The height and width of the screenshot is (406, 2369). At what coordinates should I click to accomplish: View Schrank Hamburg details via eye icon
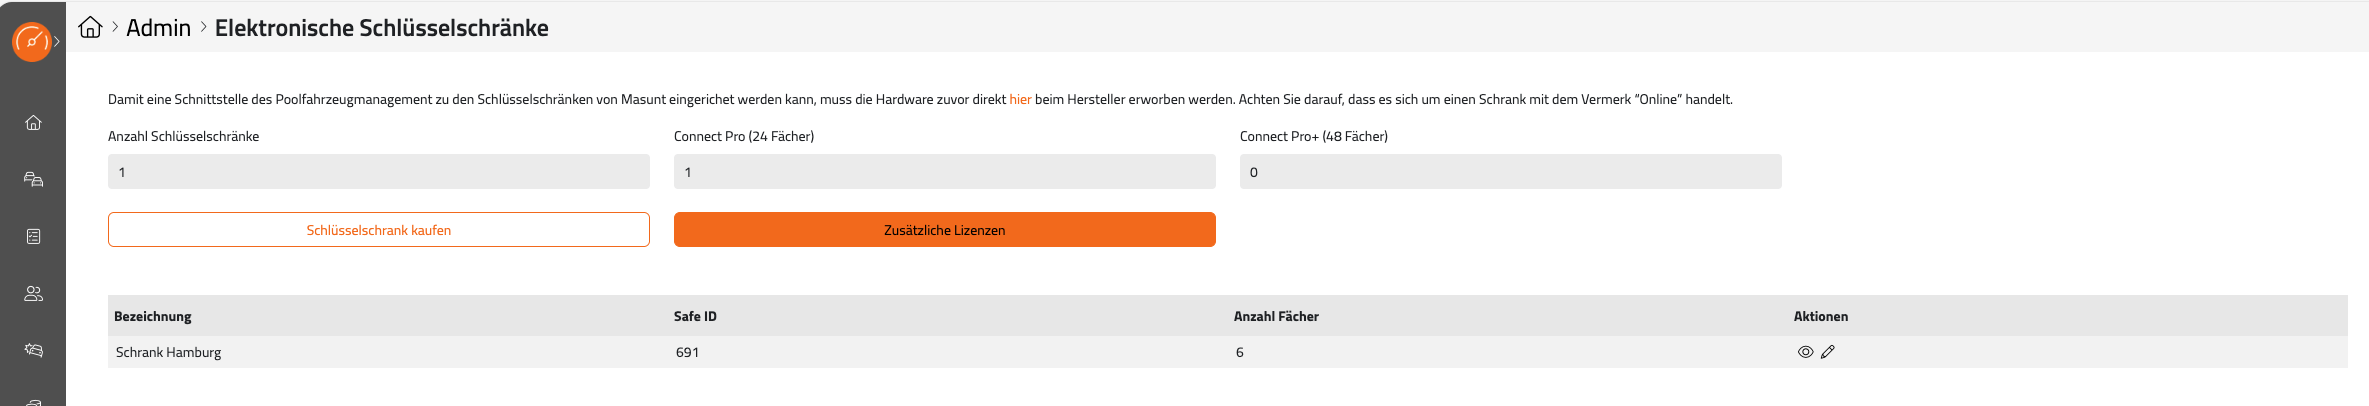pyautogui.click(x=1805, y=352)
